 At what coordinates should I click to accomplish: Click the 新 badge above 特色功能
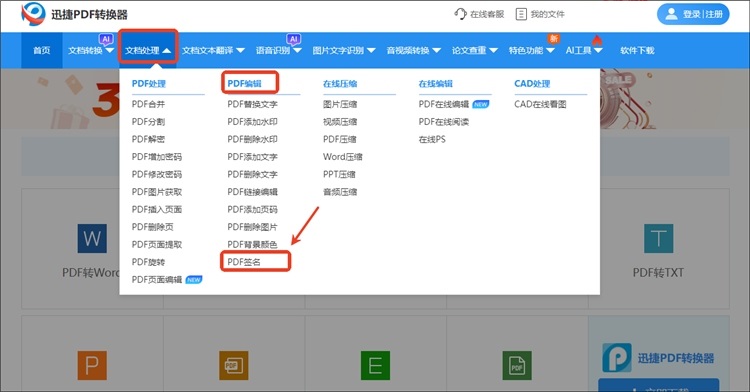point(553,39)
